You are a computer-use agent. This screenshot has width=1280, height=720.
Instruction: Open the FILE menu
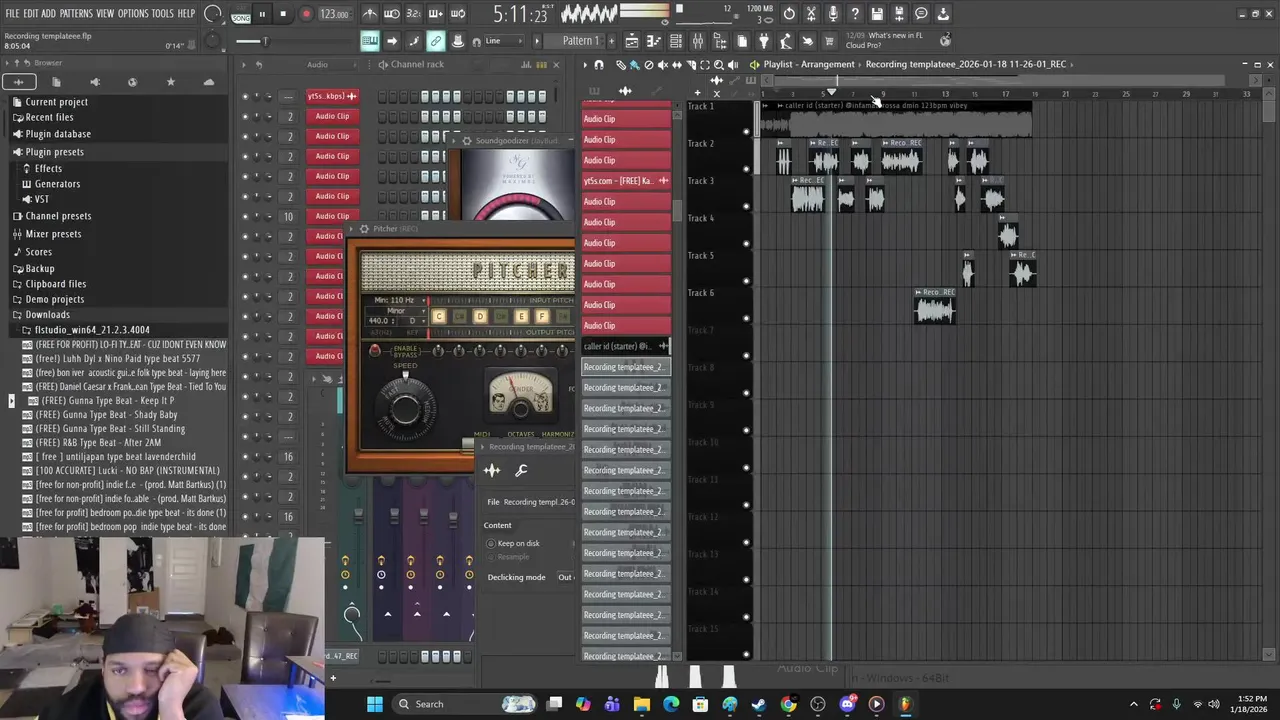pyautogui.click(x=12, y=14)
